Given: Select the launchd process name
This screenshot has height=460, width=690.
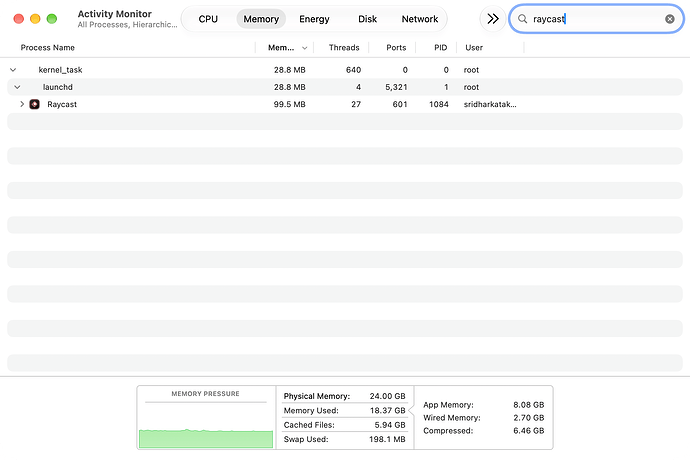Looking at the screenshot, I should (x=58, y=87).
